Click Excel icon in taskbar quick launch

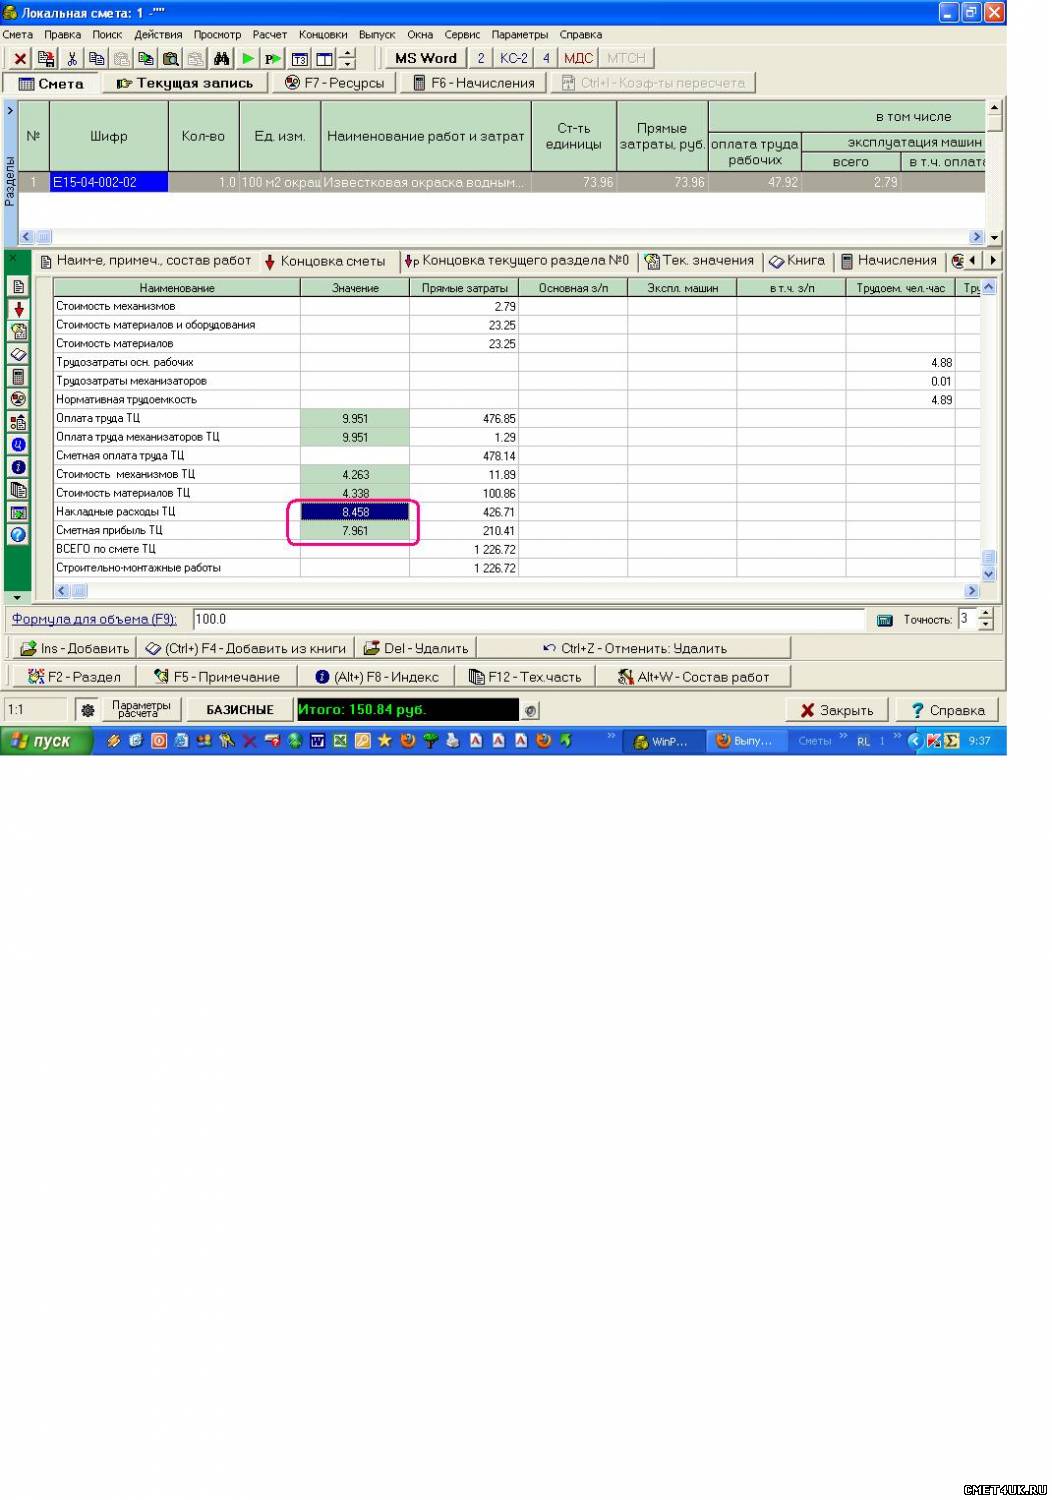(340, 741)
